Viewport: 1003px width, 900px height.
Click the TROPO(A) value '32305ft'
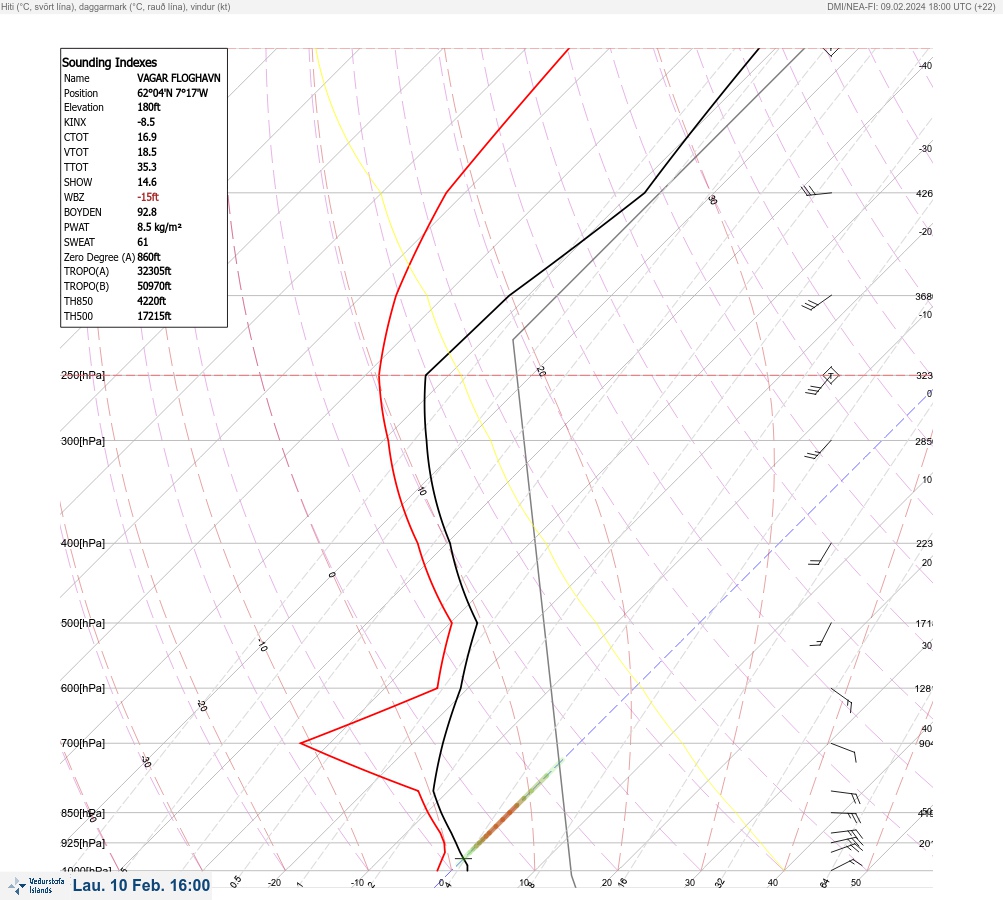coord(154,271)
